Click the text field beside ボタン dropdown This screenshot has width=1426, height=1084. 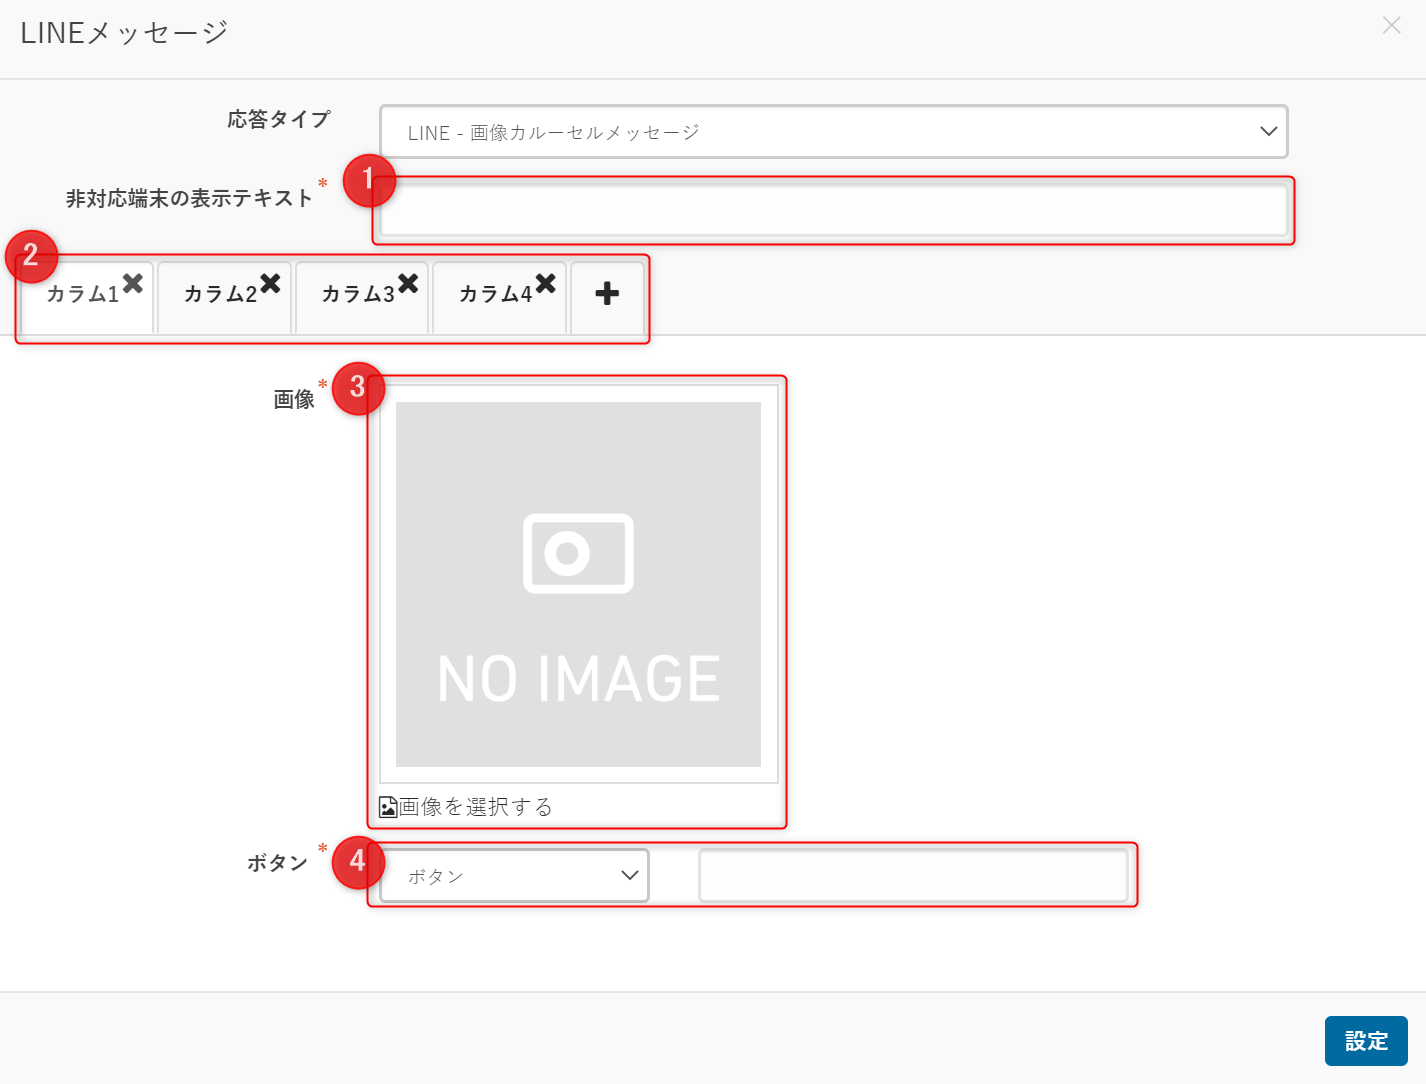coord(913,876)
